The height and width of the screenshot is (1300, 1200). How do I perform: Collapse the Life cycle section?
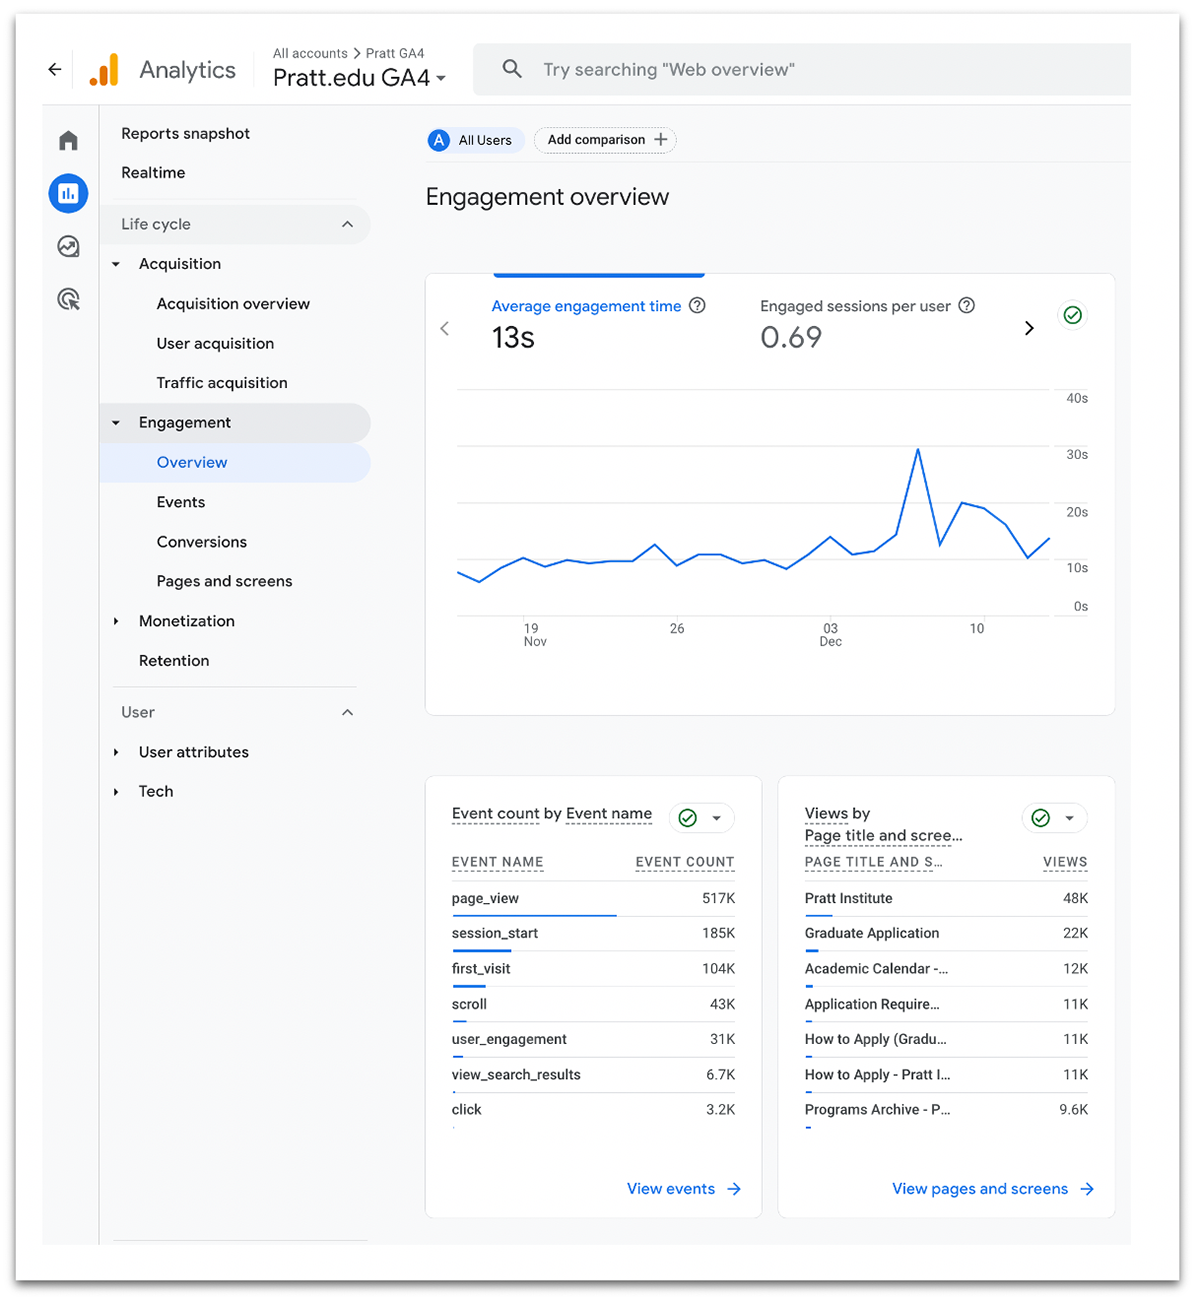coord(347,224)
